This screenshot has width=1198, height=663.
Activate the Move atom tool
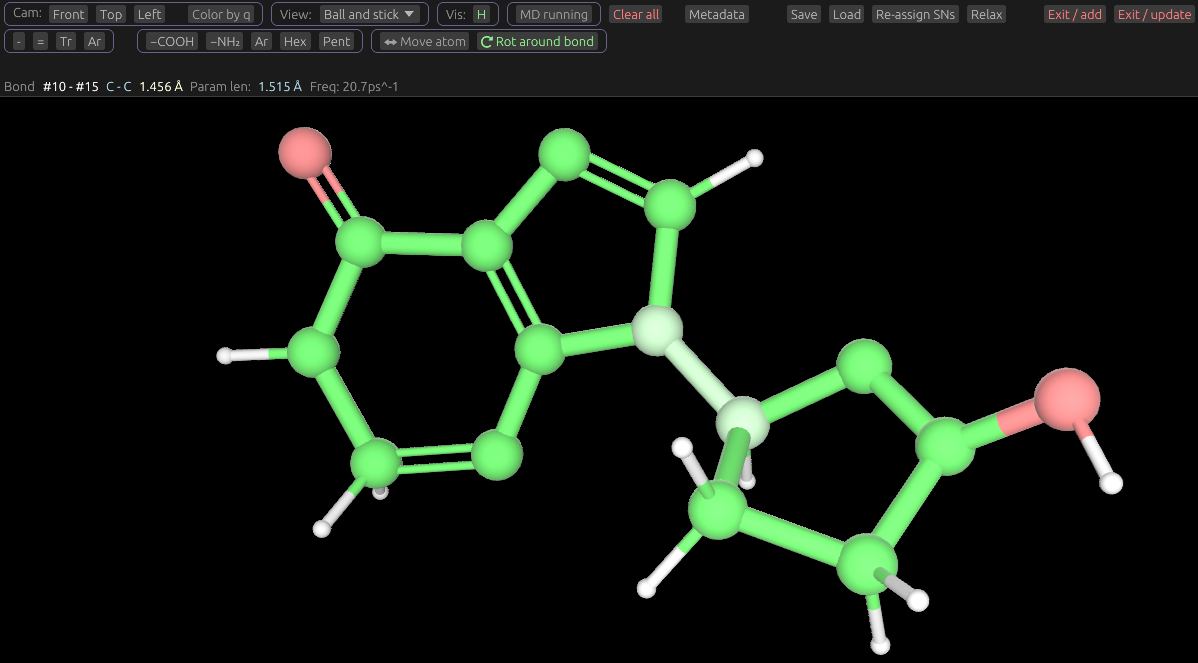point(425,41)
